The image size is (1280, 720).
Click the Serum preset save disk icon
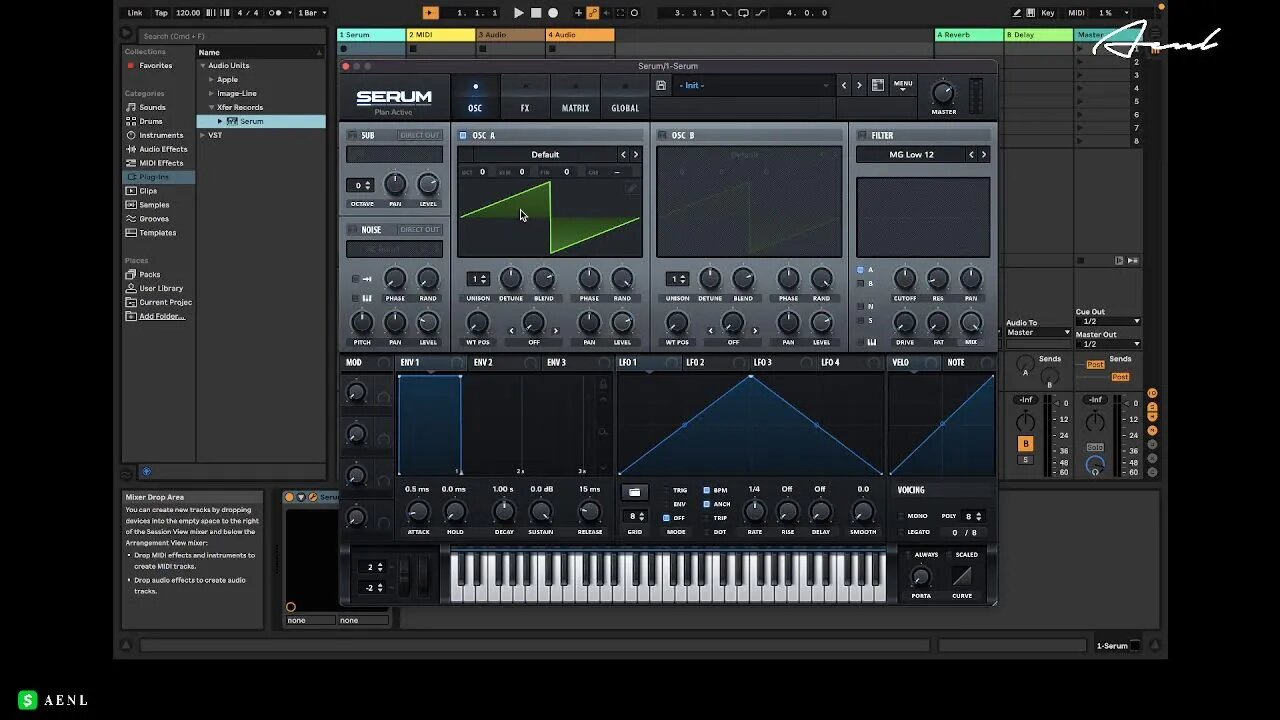(661, 85)
